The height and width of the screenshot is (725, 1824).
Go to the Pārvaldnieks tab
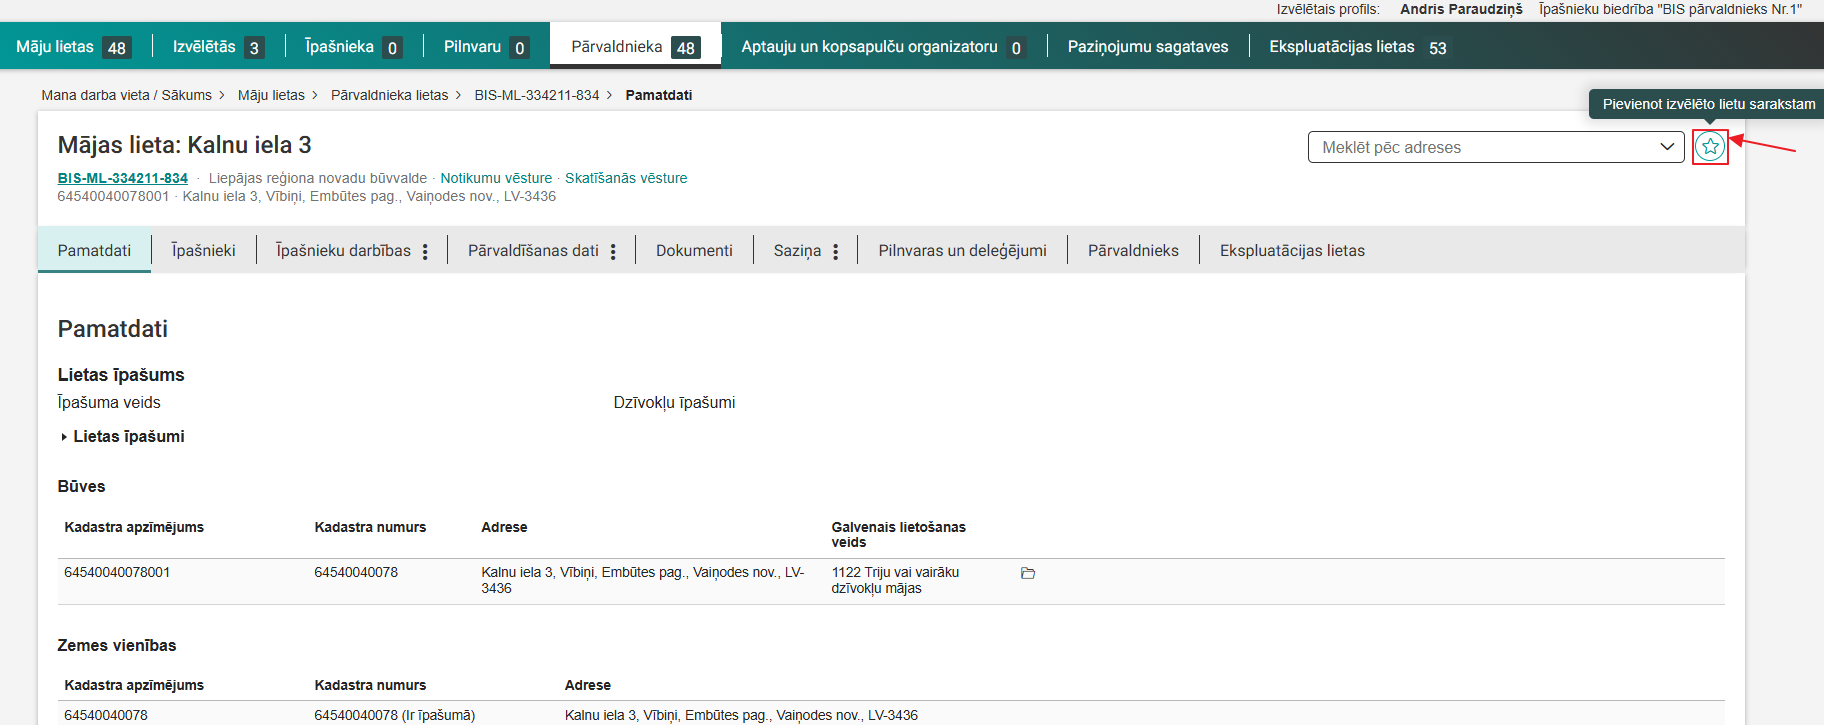tap(1133, 251)
